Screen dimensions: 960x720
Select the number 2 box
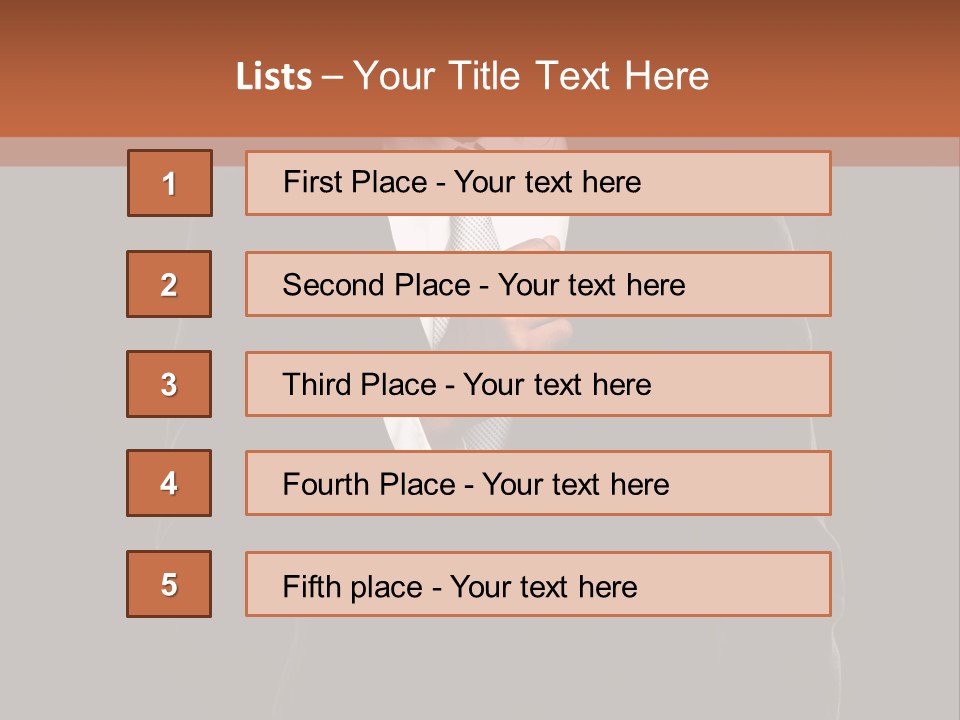169,284
